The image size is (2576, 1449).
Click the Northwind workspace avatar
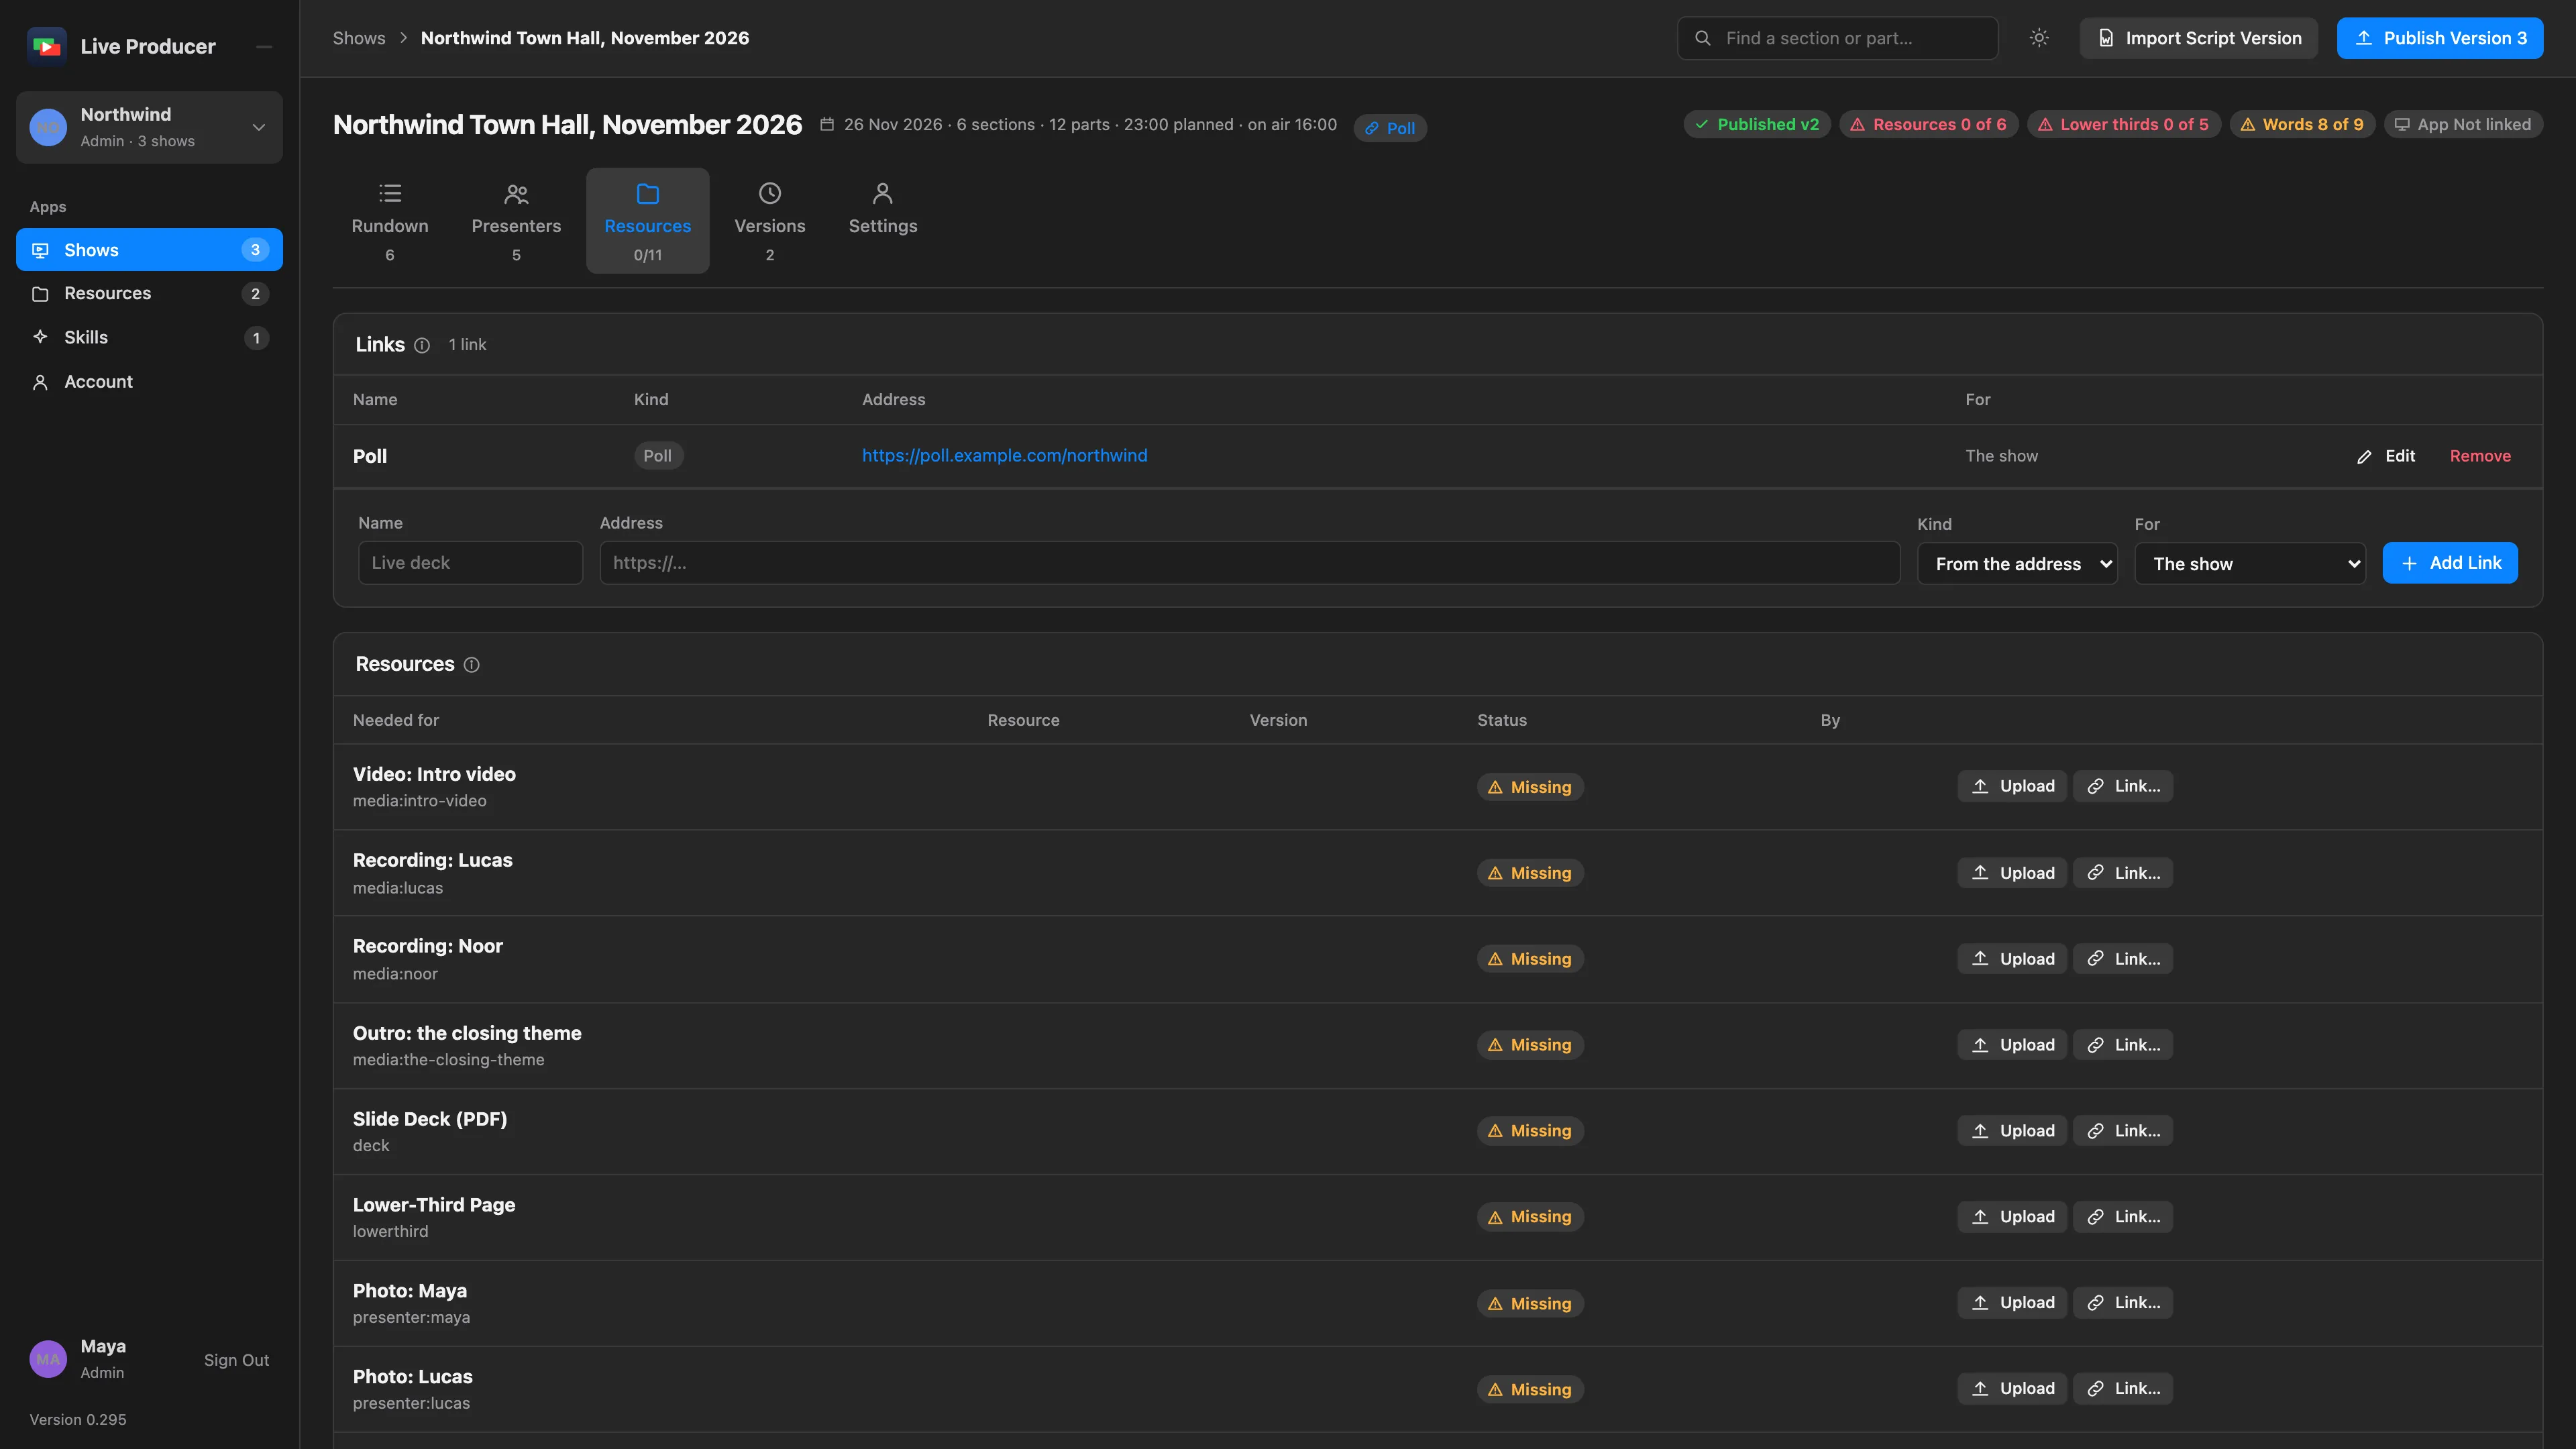[48, 127]
